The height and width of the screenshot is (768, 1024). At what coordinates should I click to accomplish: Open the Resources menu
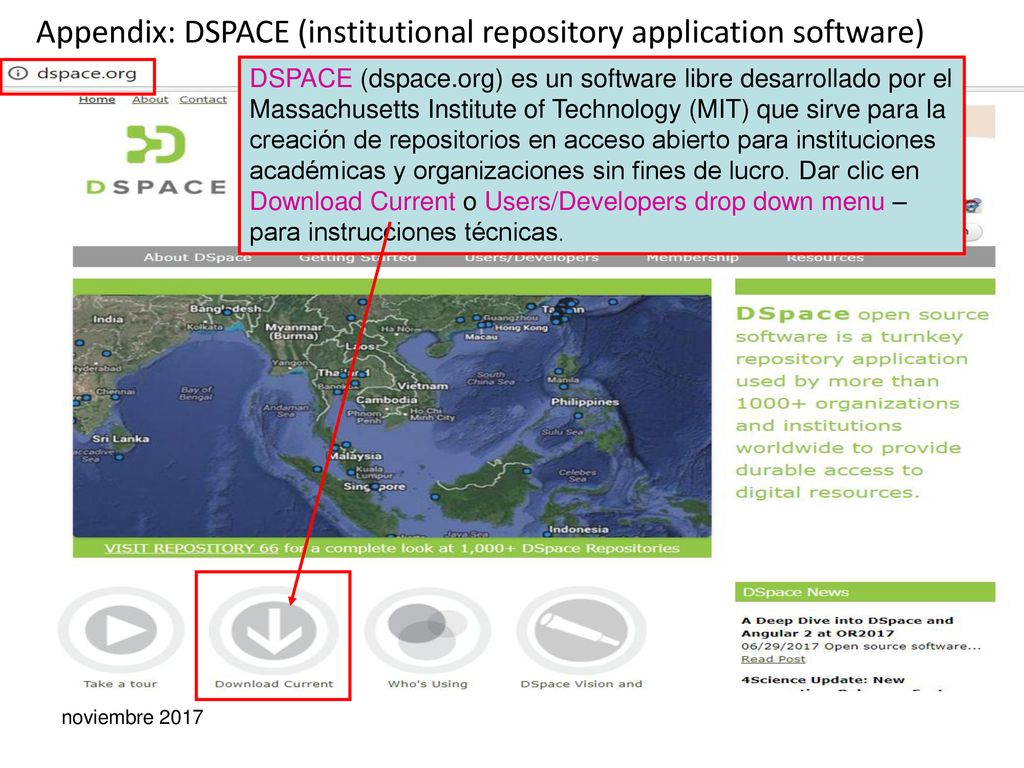[825, 258]
